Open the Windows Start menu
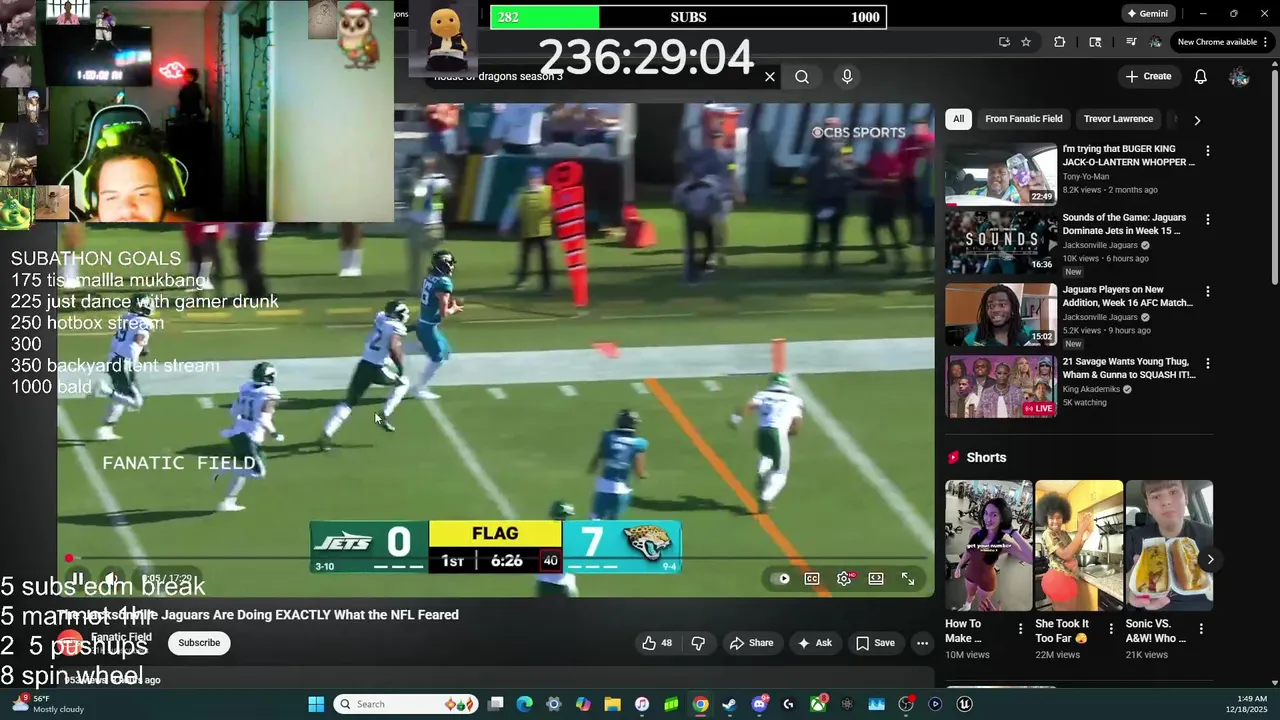The image size is (1280, 720). [316, 704]
